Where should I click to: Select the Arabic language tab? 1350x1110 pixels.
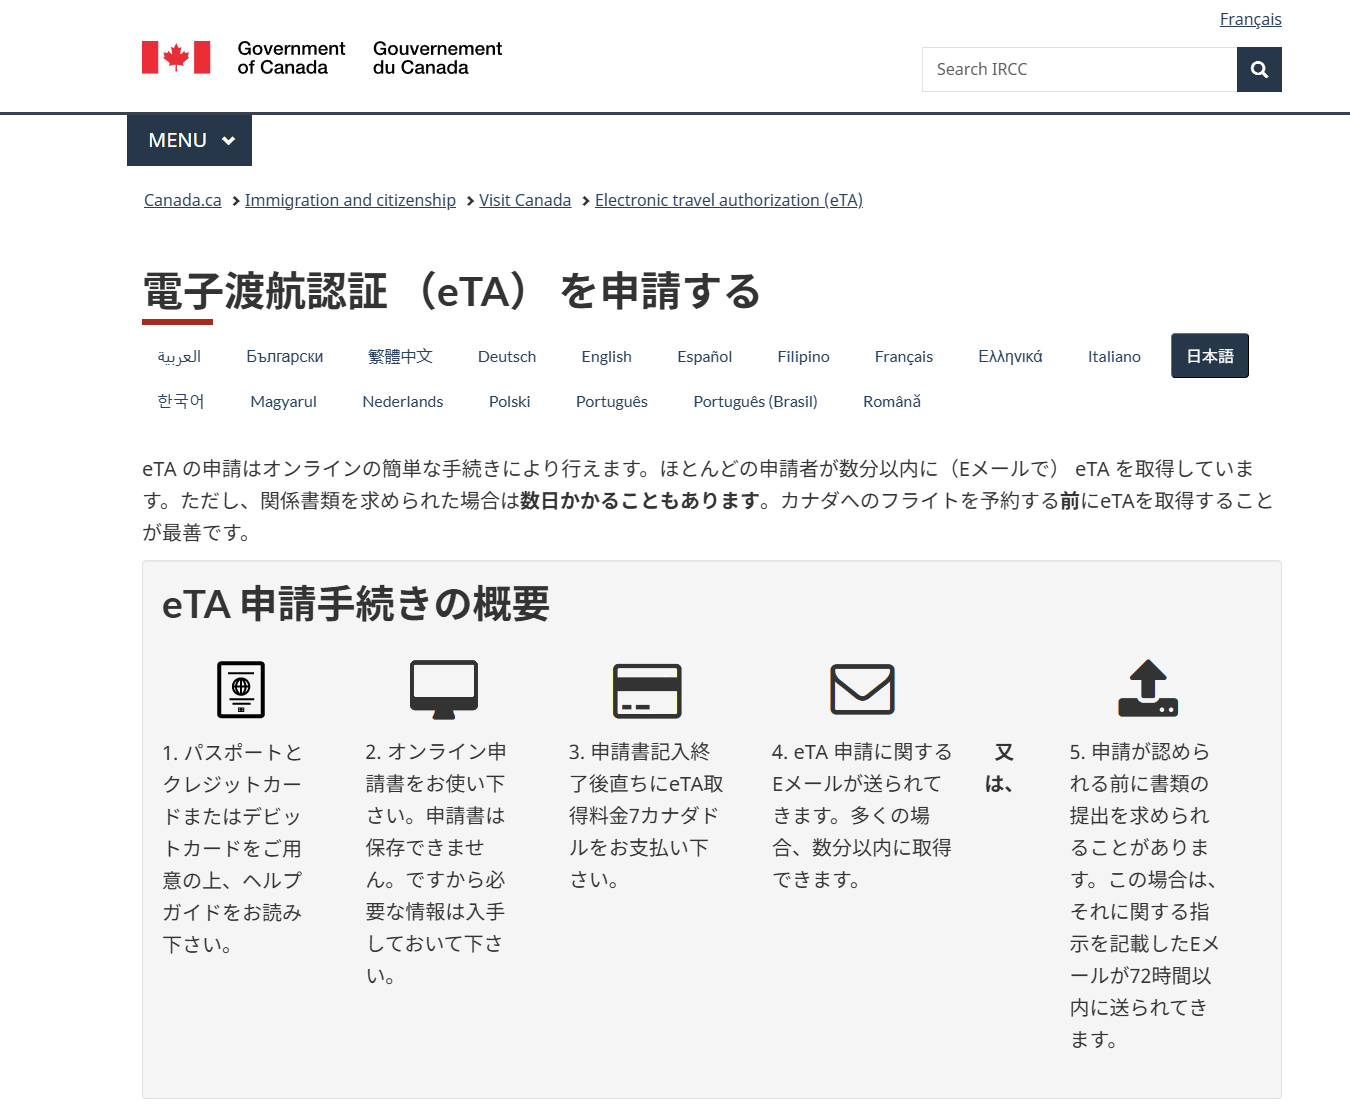pos(179,356)
